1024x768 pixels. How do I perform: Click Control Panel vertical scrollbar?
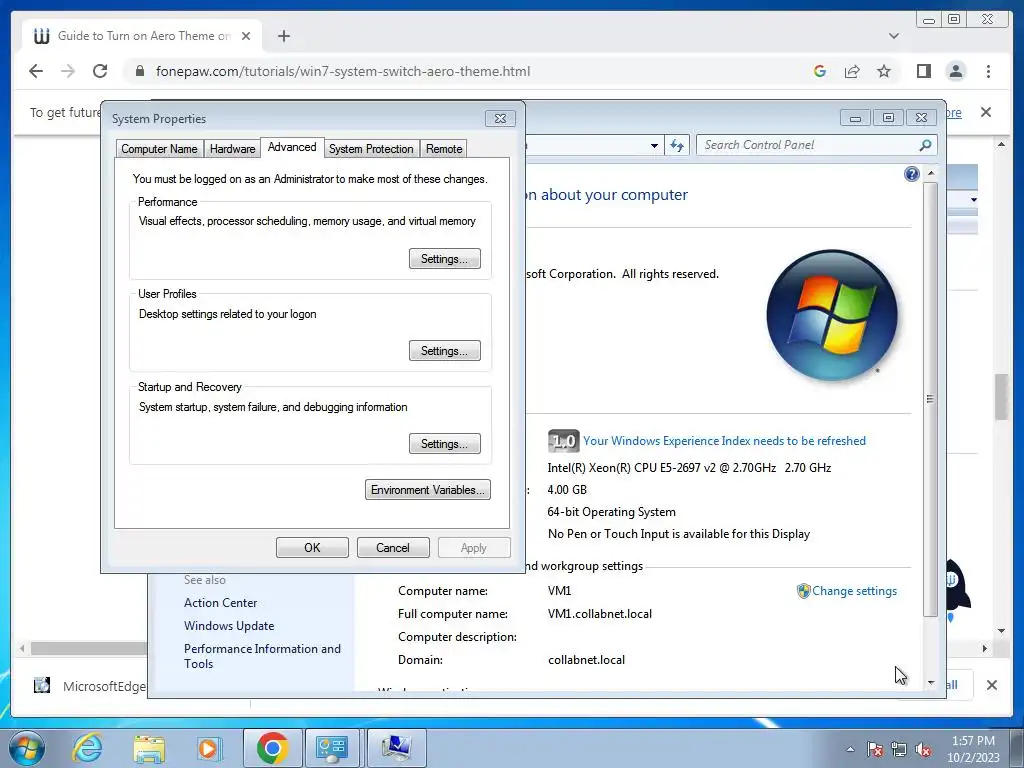(x=931, y=398)
